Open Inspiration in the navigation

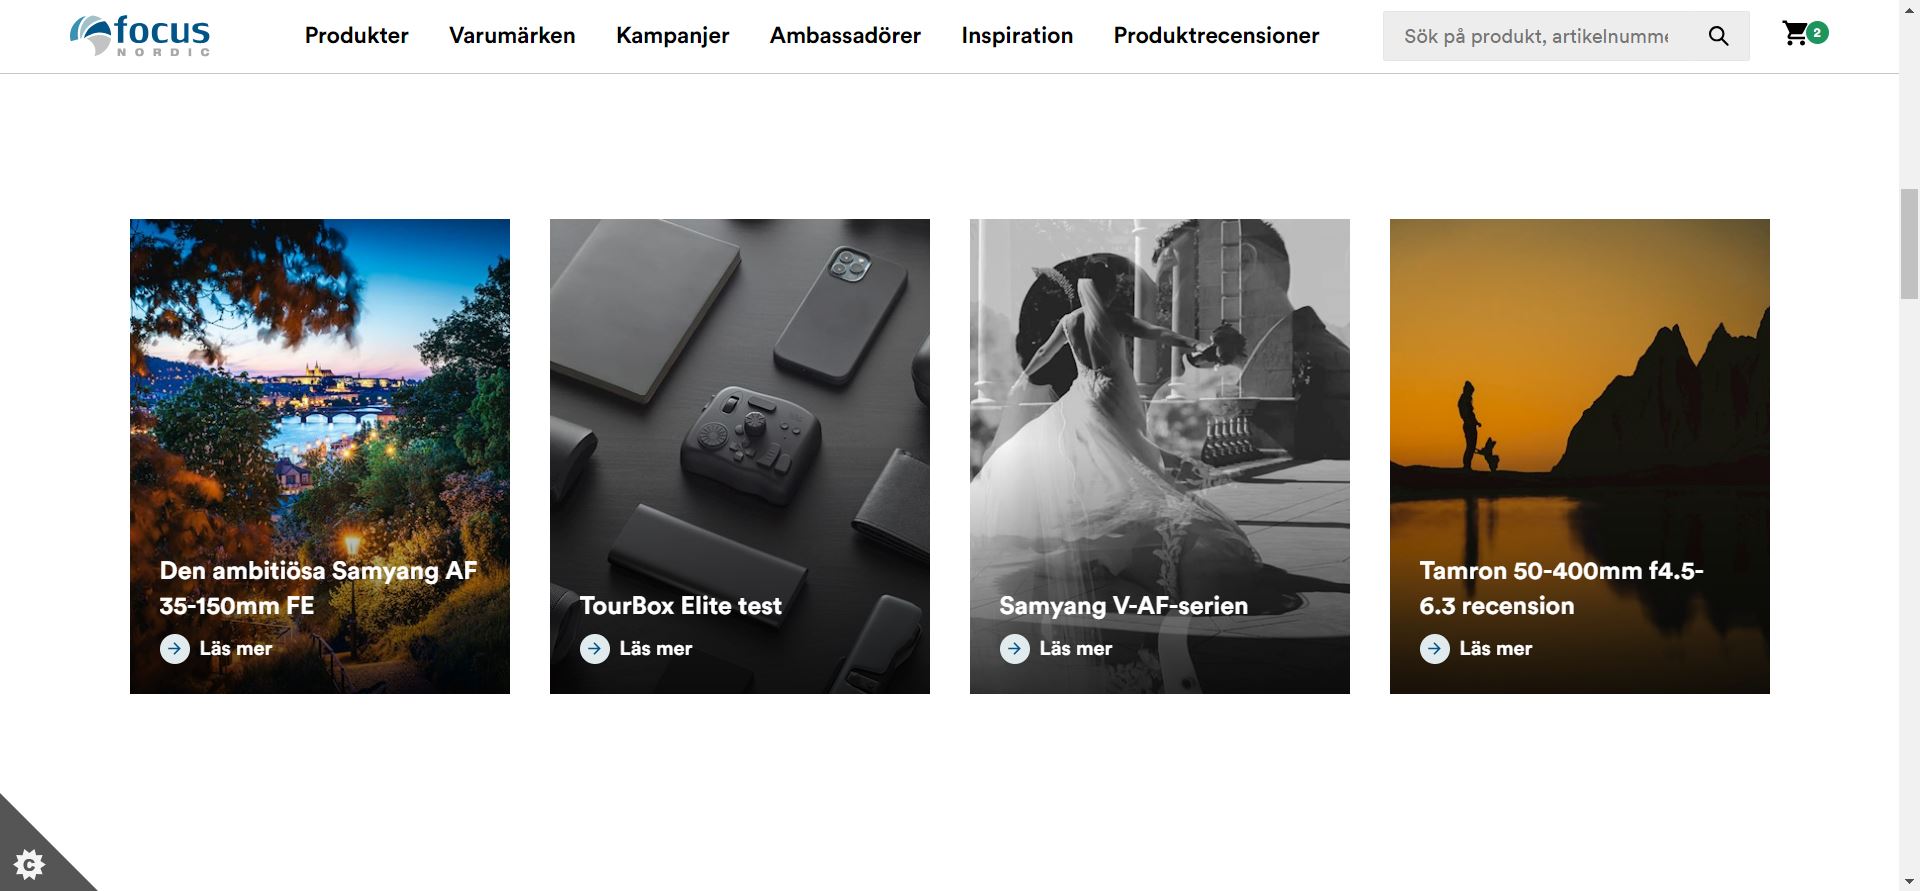click(1017, 36)
